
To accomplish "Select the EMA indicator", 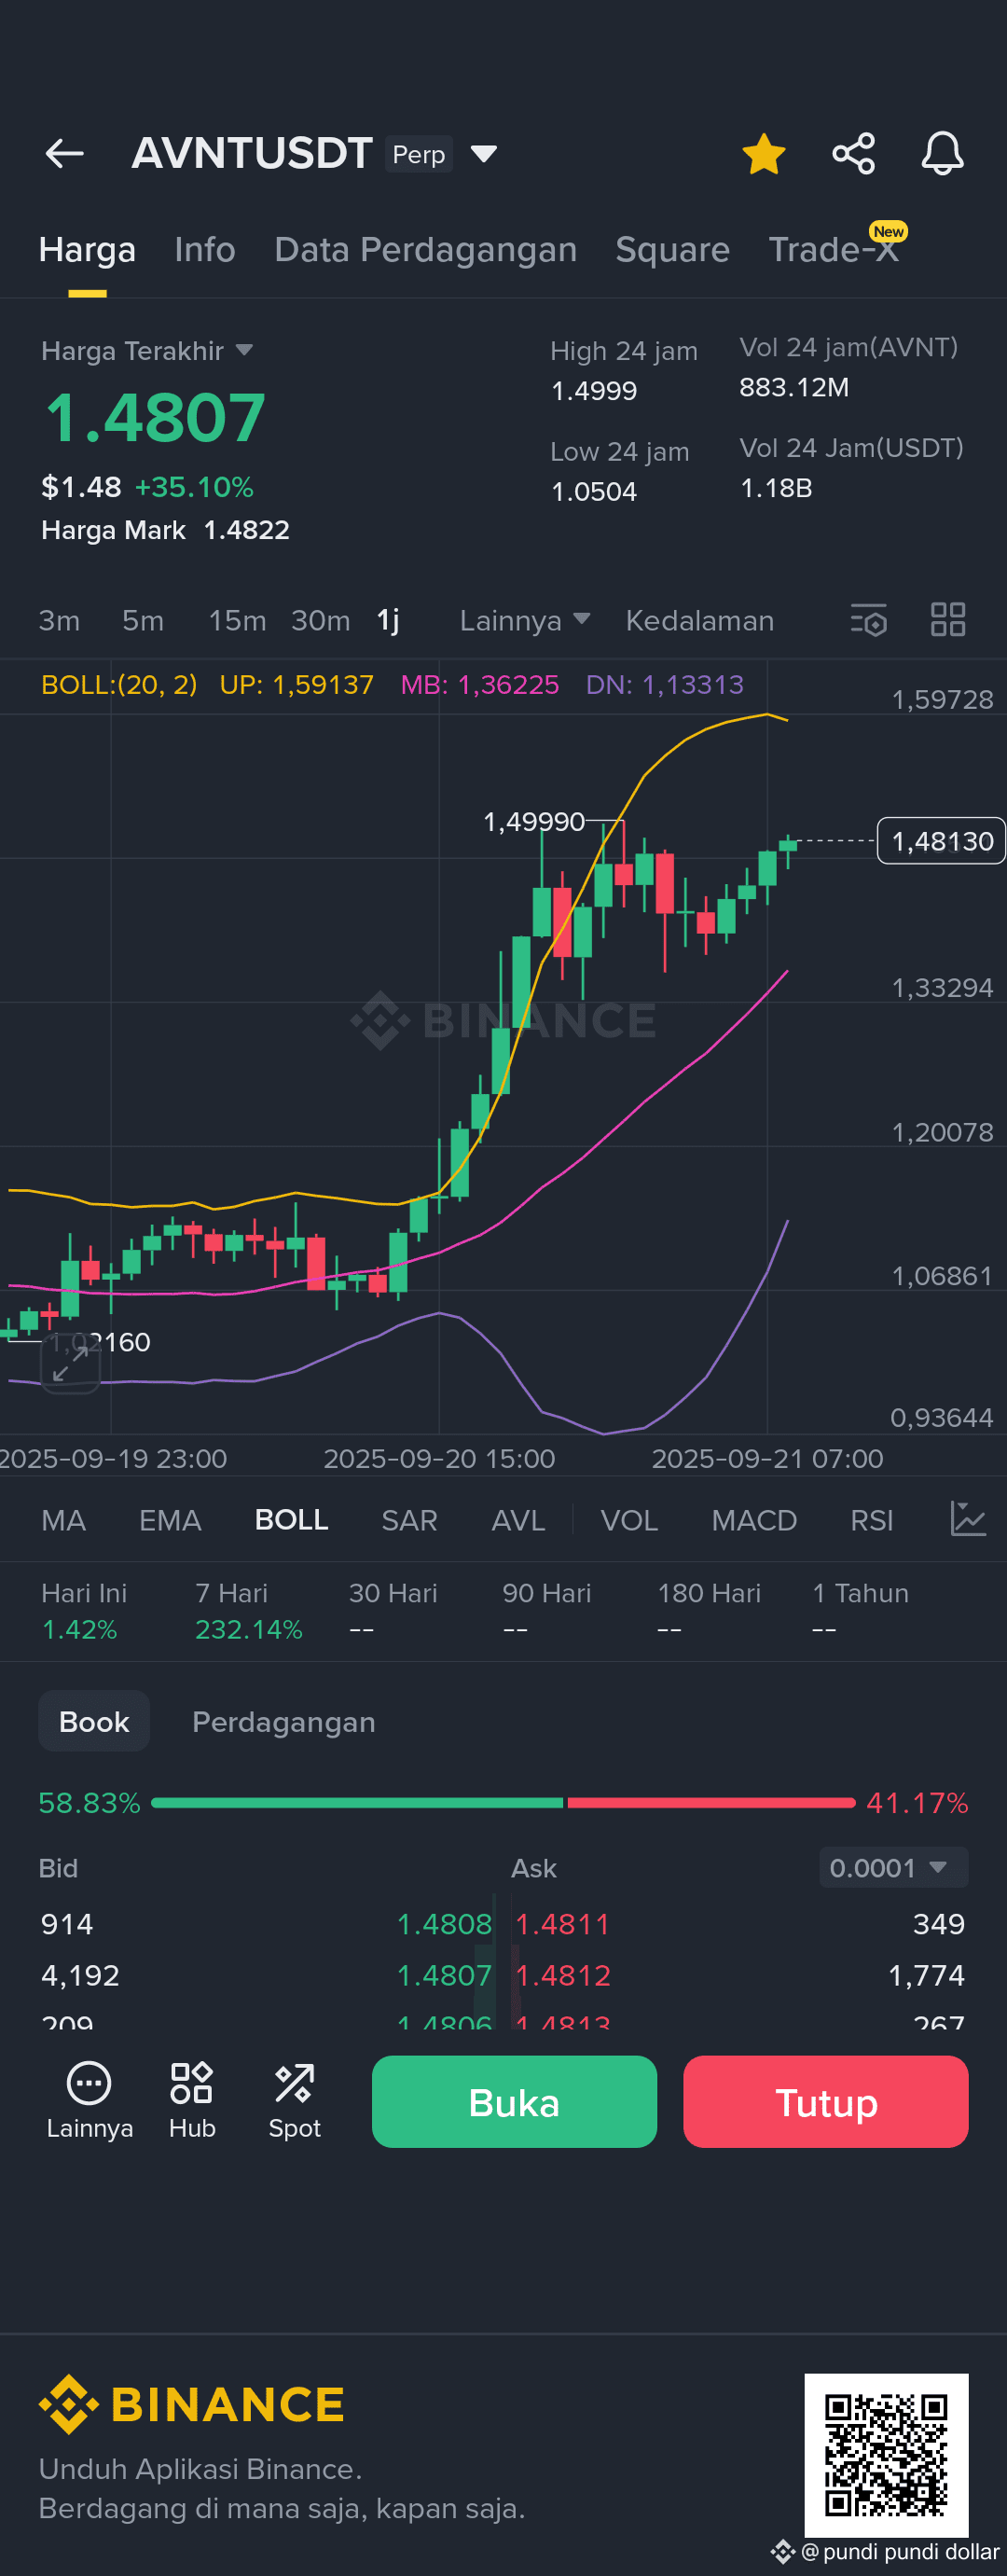I will (170, 1520).
